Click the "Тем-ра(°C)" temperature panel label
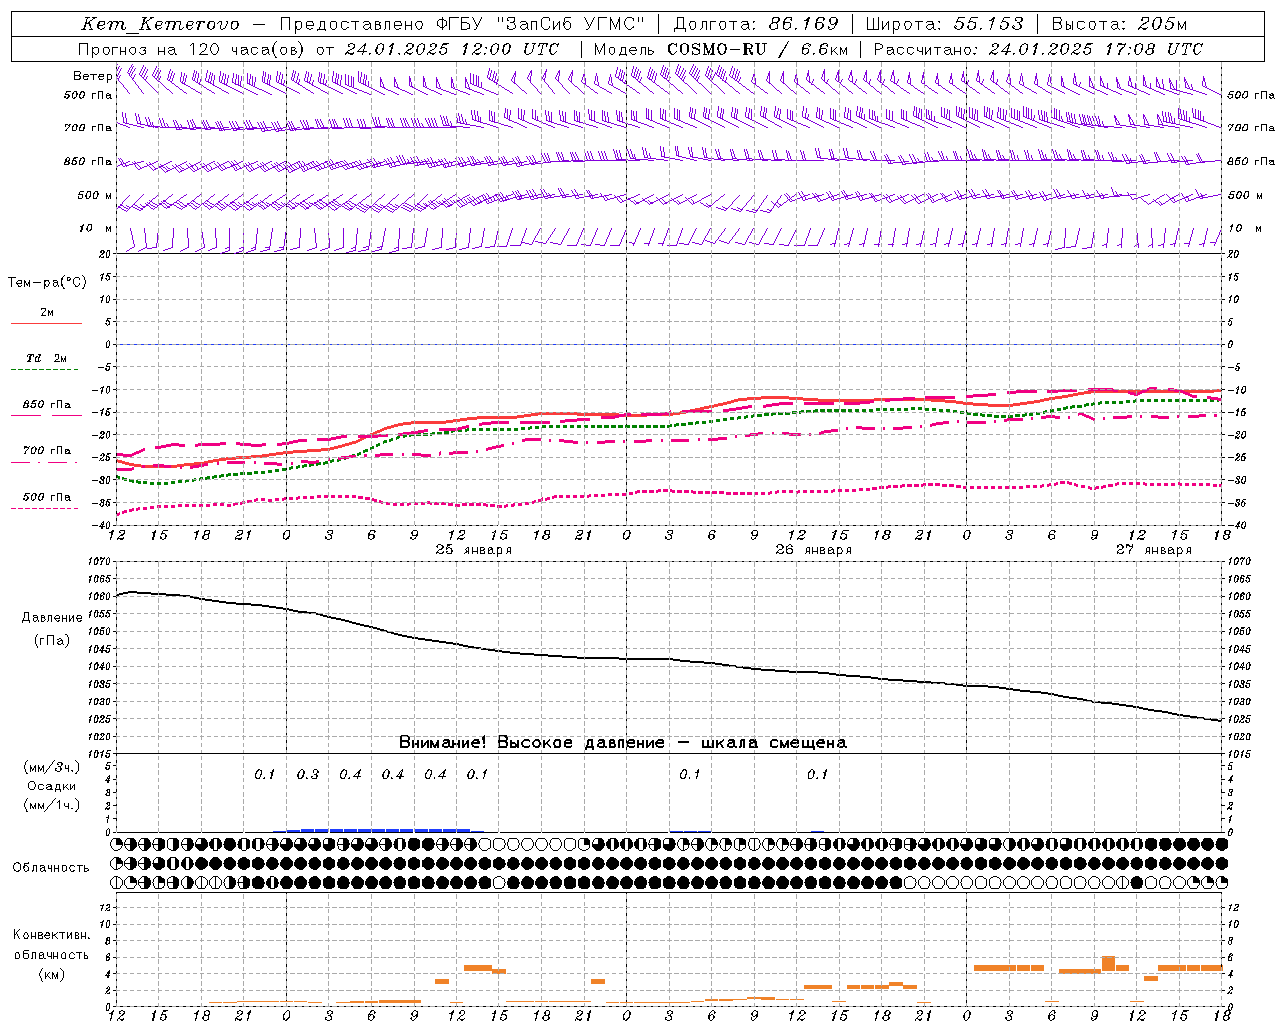The height and width of the screenshot is (1024, 1280). click(47, 283)
